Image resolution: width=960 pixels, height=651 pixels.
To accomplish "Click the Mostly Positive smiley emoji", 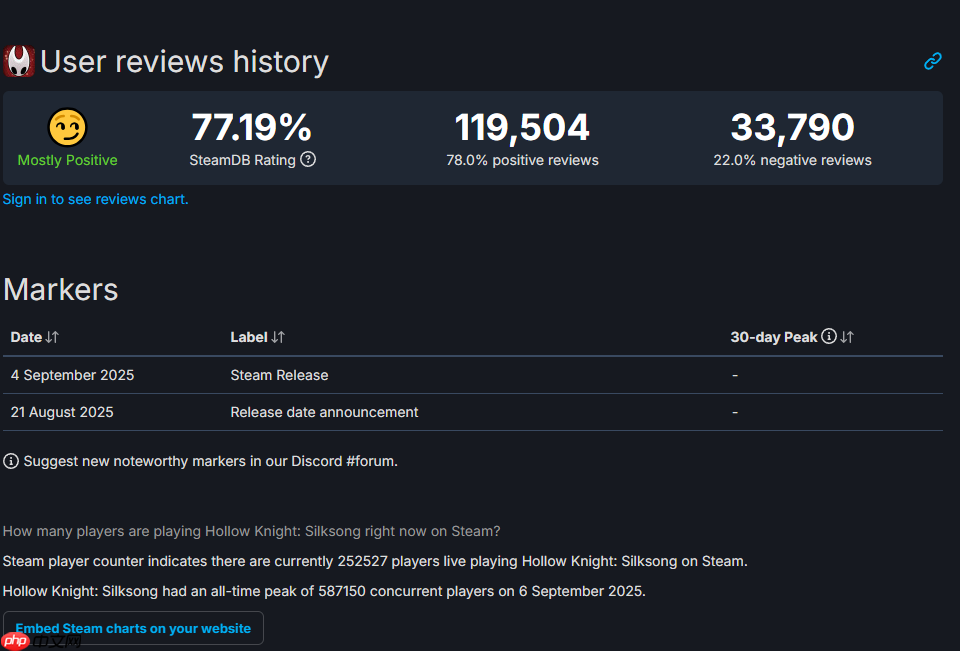I will click(67, 127).
